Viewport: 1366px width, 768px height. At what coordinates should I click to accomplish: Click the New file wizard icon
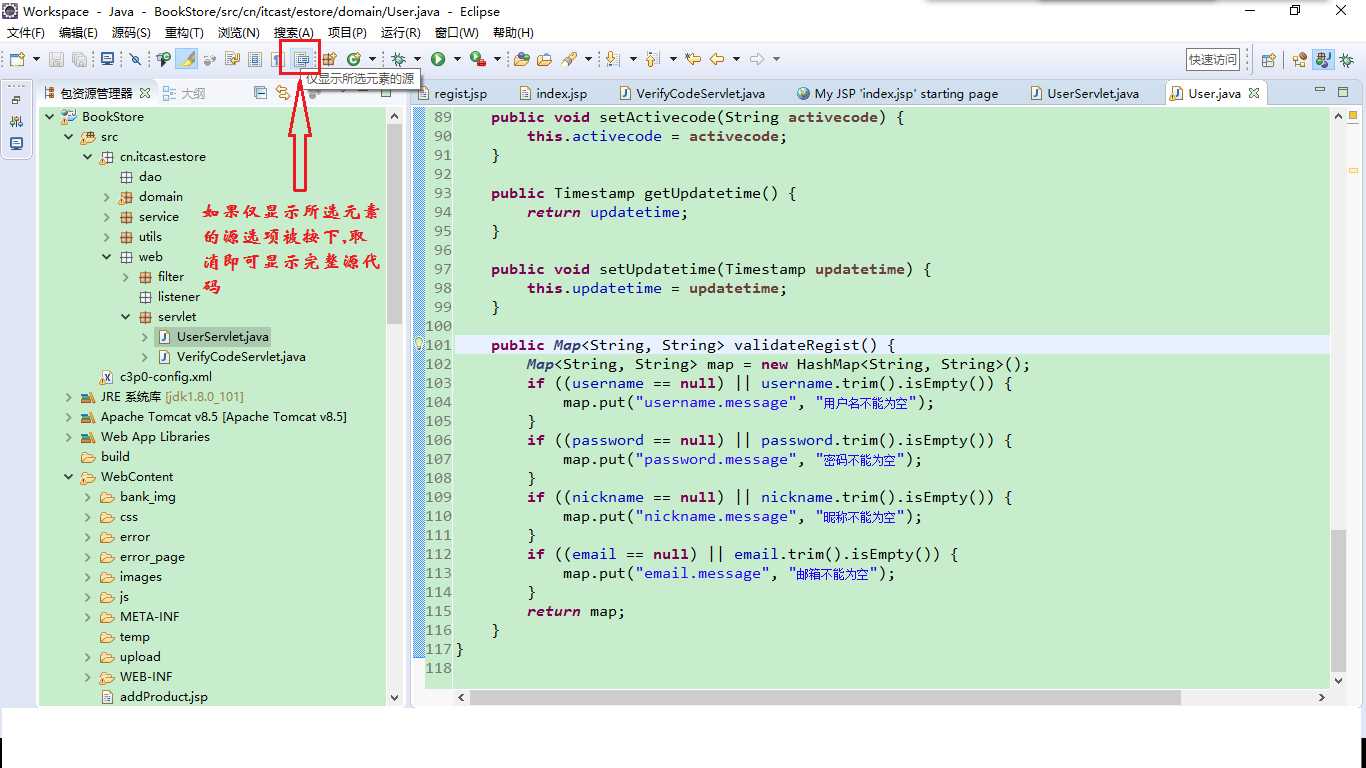pyautogui.click(x=17, y=59)
